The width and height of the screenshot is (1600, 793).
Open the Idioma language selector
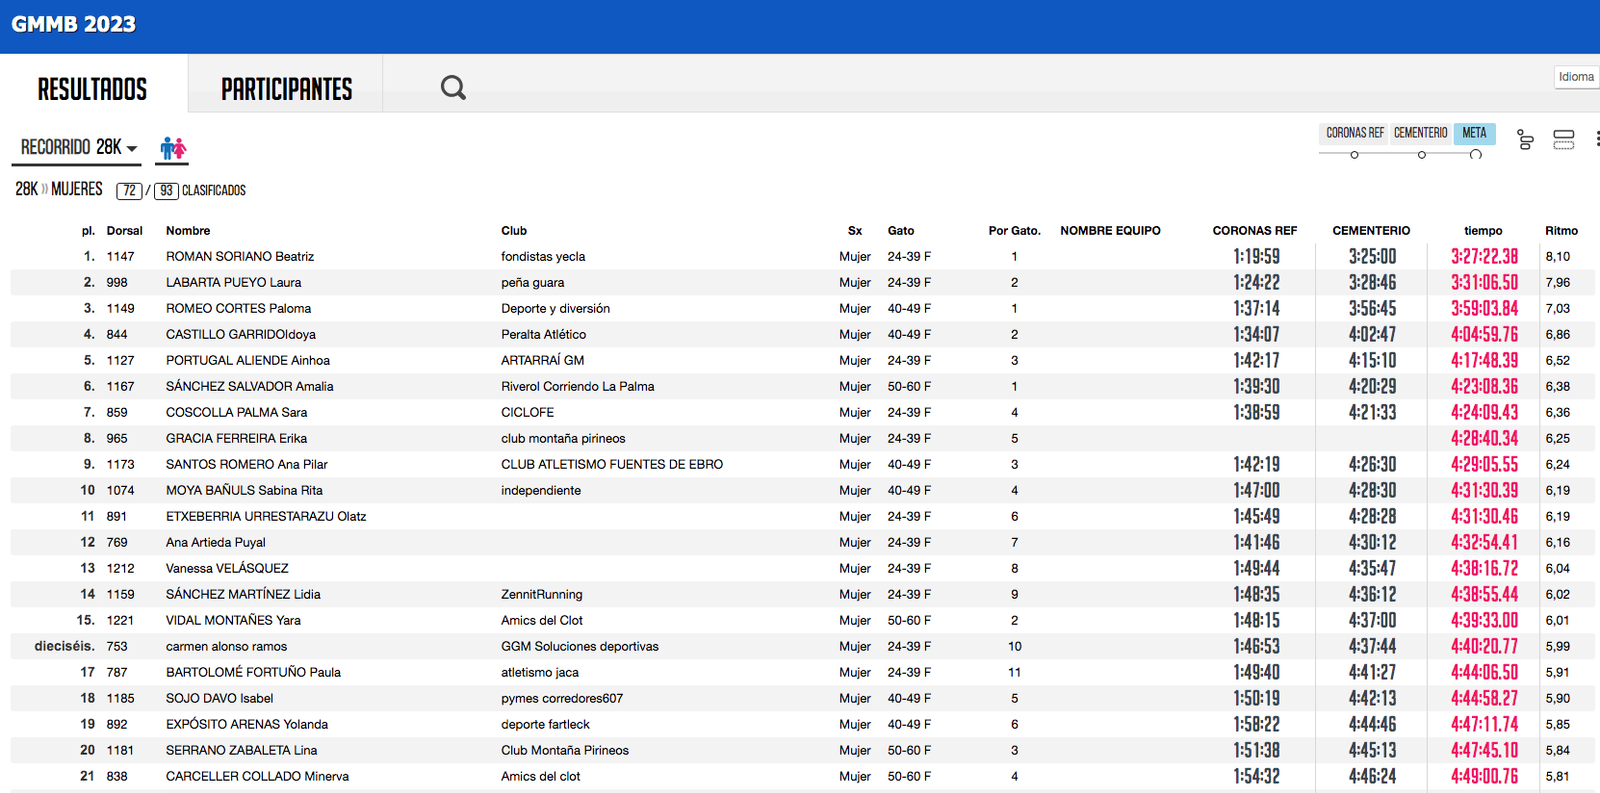(x=1576, y=77)
